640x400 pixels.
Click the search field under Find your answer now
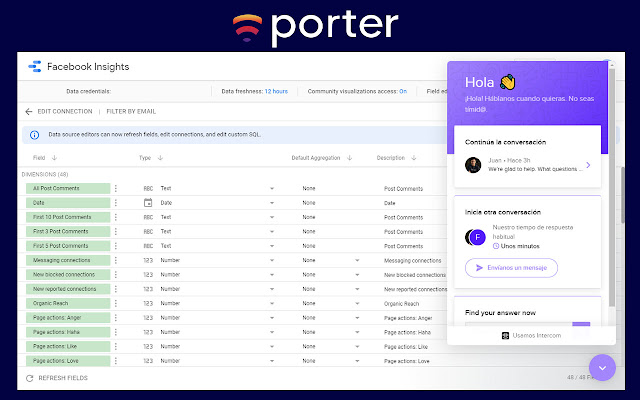(518, 324)
